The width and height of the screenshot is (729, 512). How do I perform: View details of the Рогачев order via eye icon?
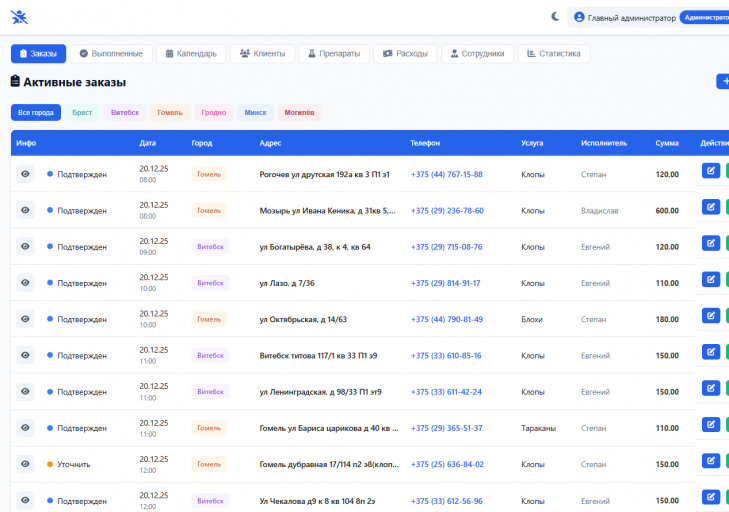coord(25,174)
